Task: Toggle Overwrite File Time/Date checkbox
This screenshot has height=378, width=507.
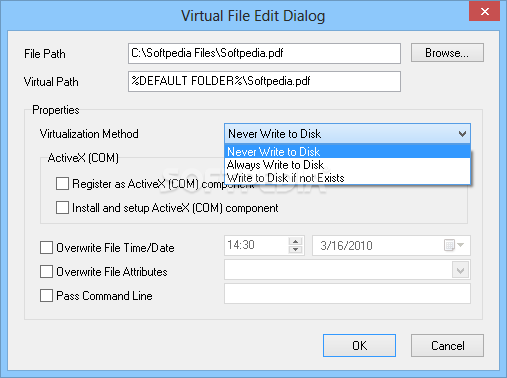Action: pyautogui.click(x=46, y=248)
